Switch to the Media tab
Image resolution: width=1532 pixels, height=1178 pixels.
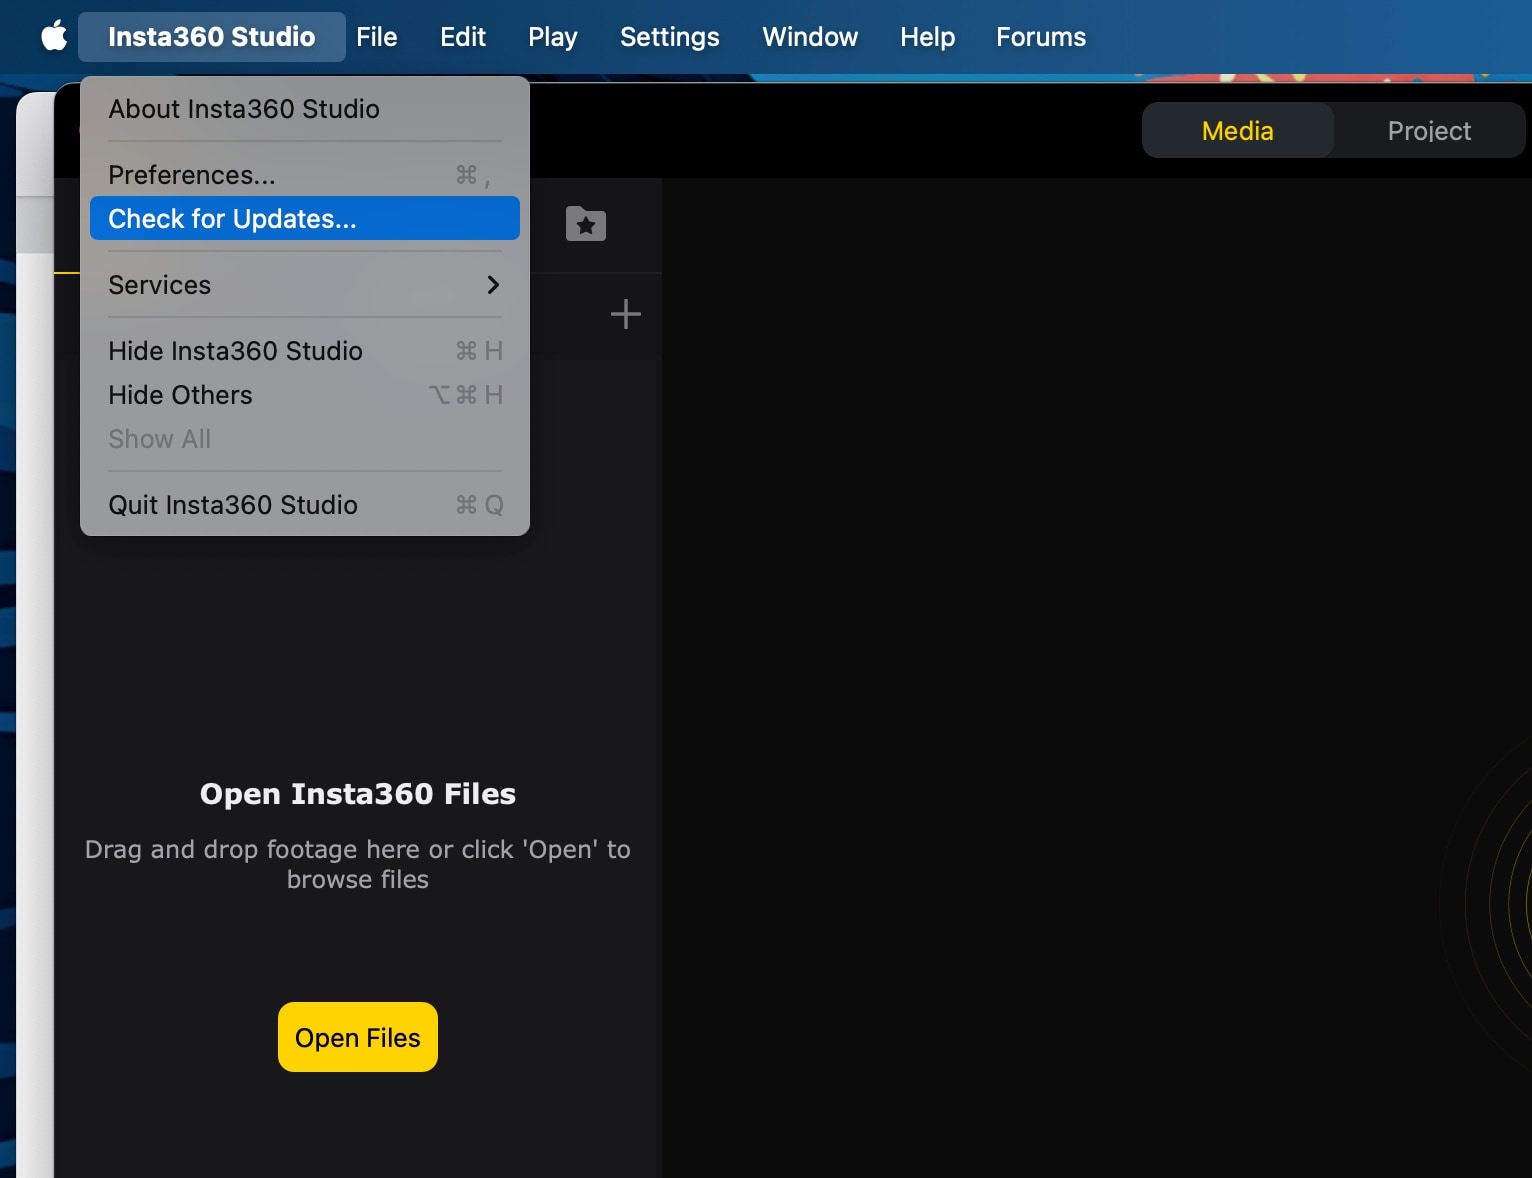click(x=1238, y=131)
